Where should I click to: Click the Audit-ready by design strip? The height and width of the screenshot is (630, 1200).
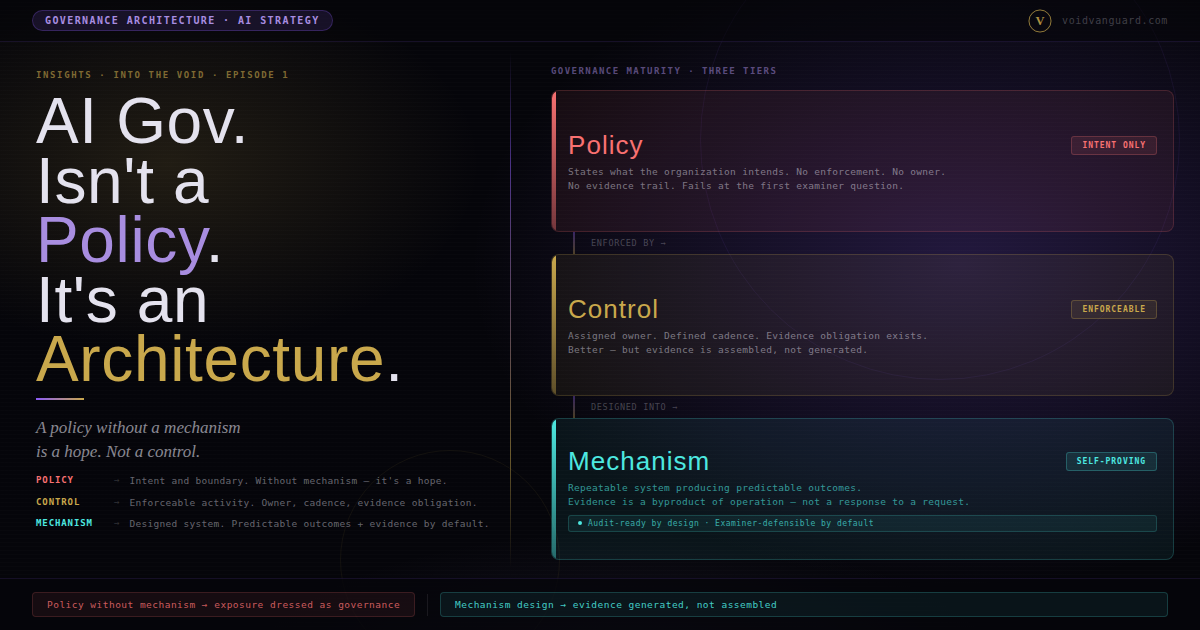point(862,523)
